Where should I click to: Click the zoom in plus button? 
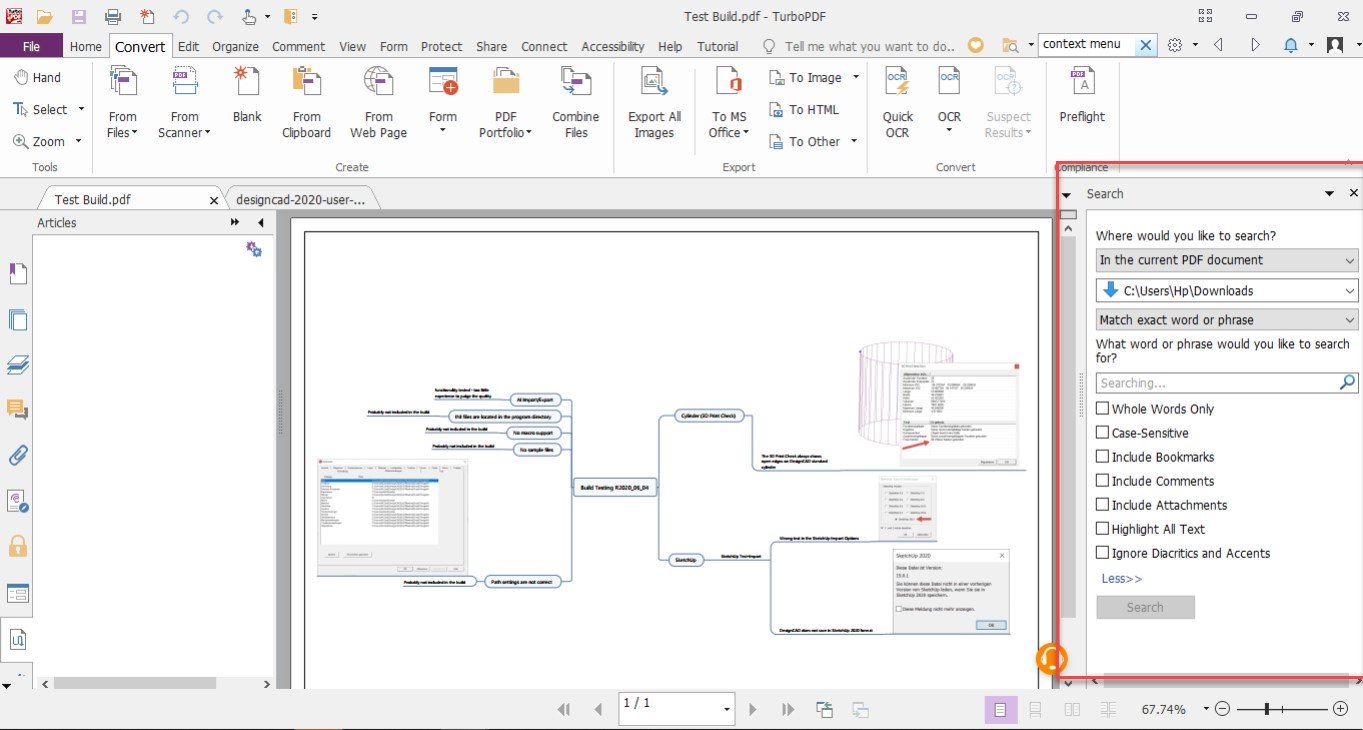pyautogui.click(x=1341, y=709)
